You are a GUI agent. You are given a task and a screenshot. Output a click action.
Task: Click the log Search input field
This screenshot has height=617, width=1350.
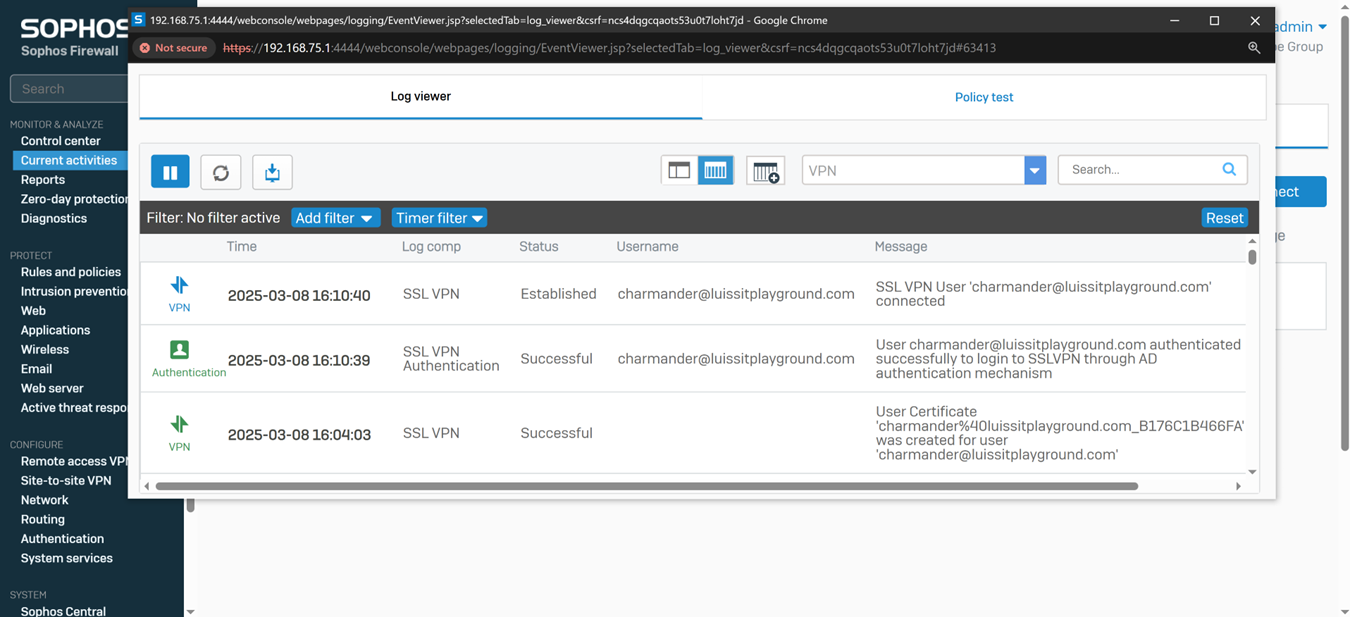(1140, 169)
